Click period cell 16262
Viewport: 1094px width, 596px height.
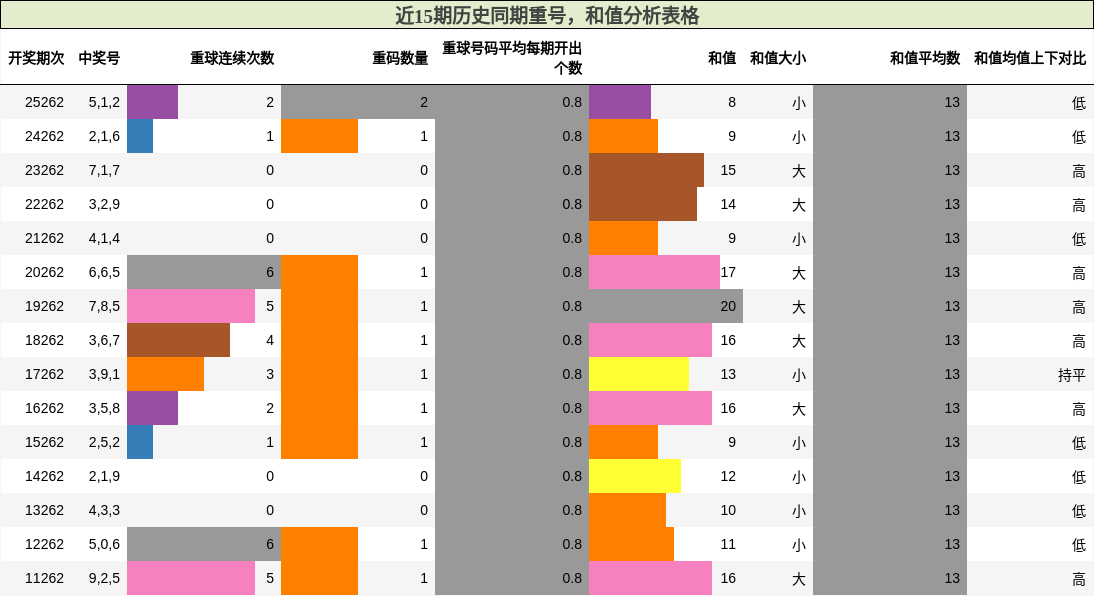[44, 408]
